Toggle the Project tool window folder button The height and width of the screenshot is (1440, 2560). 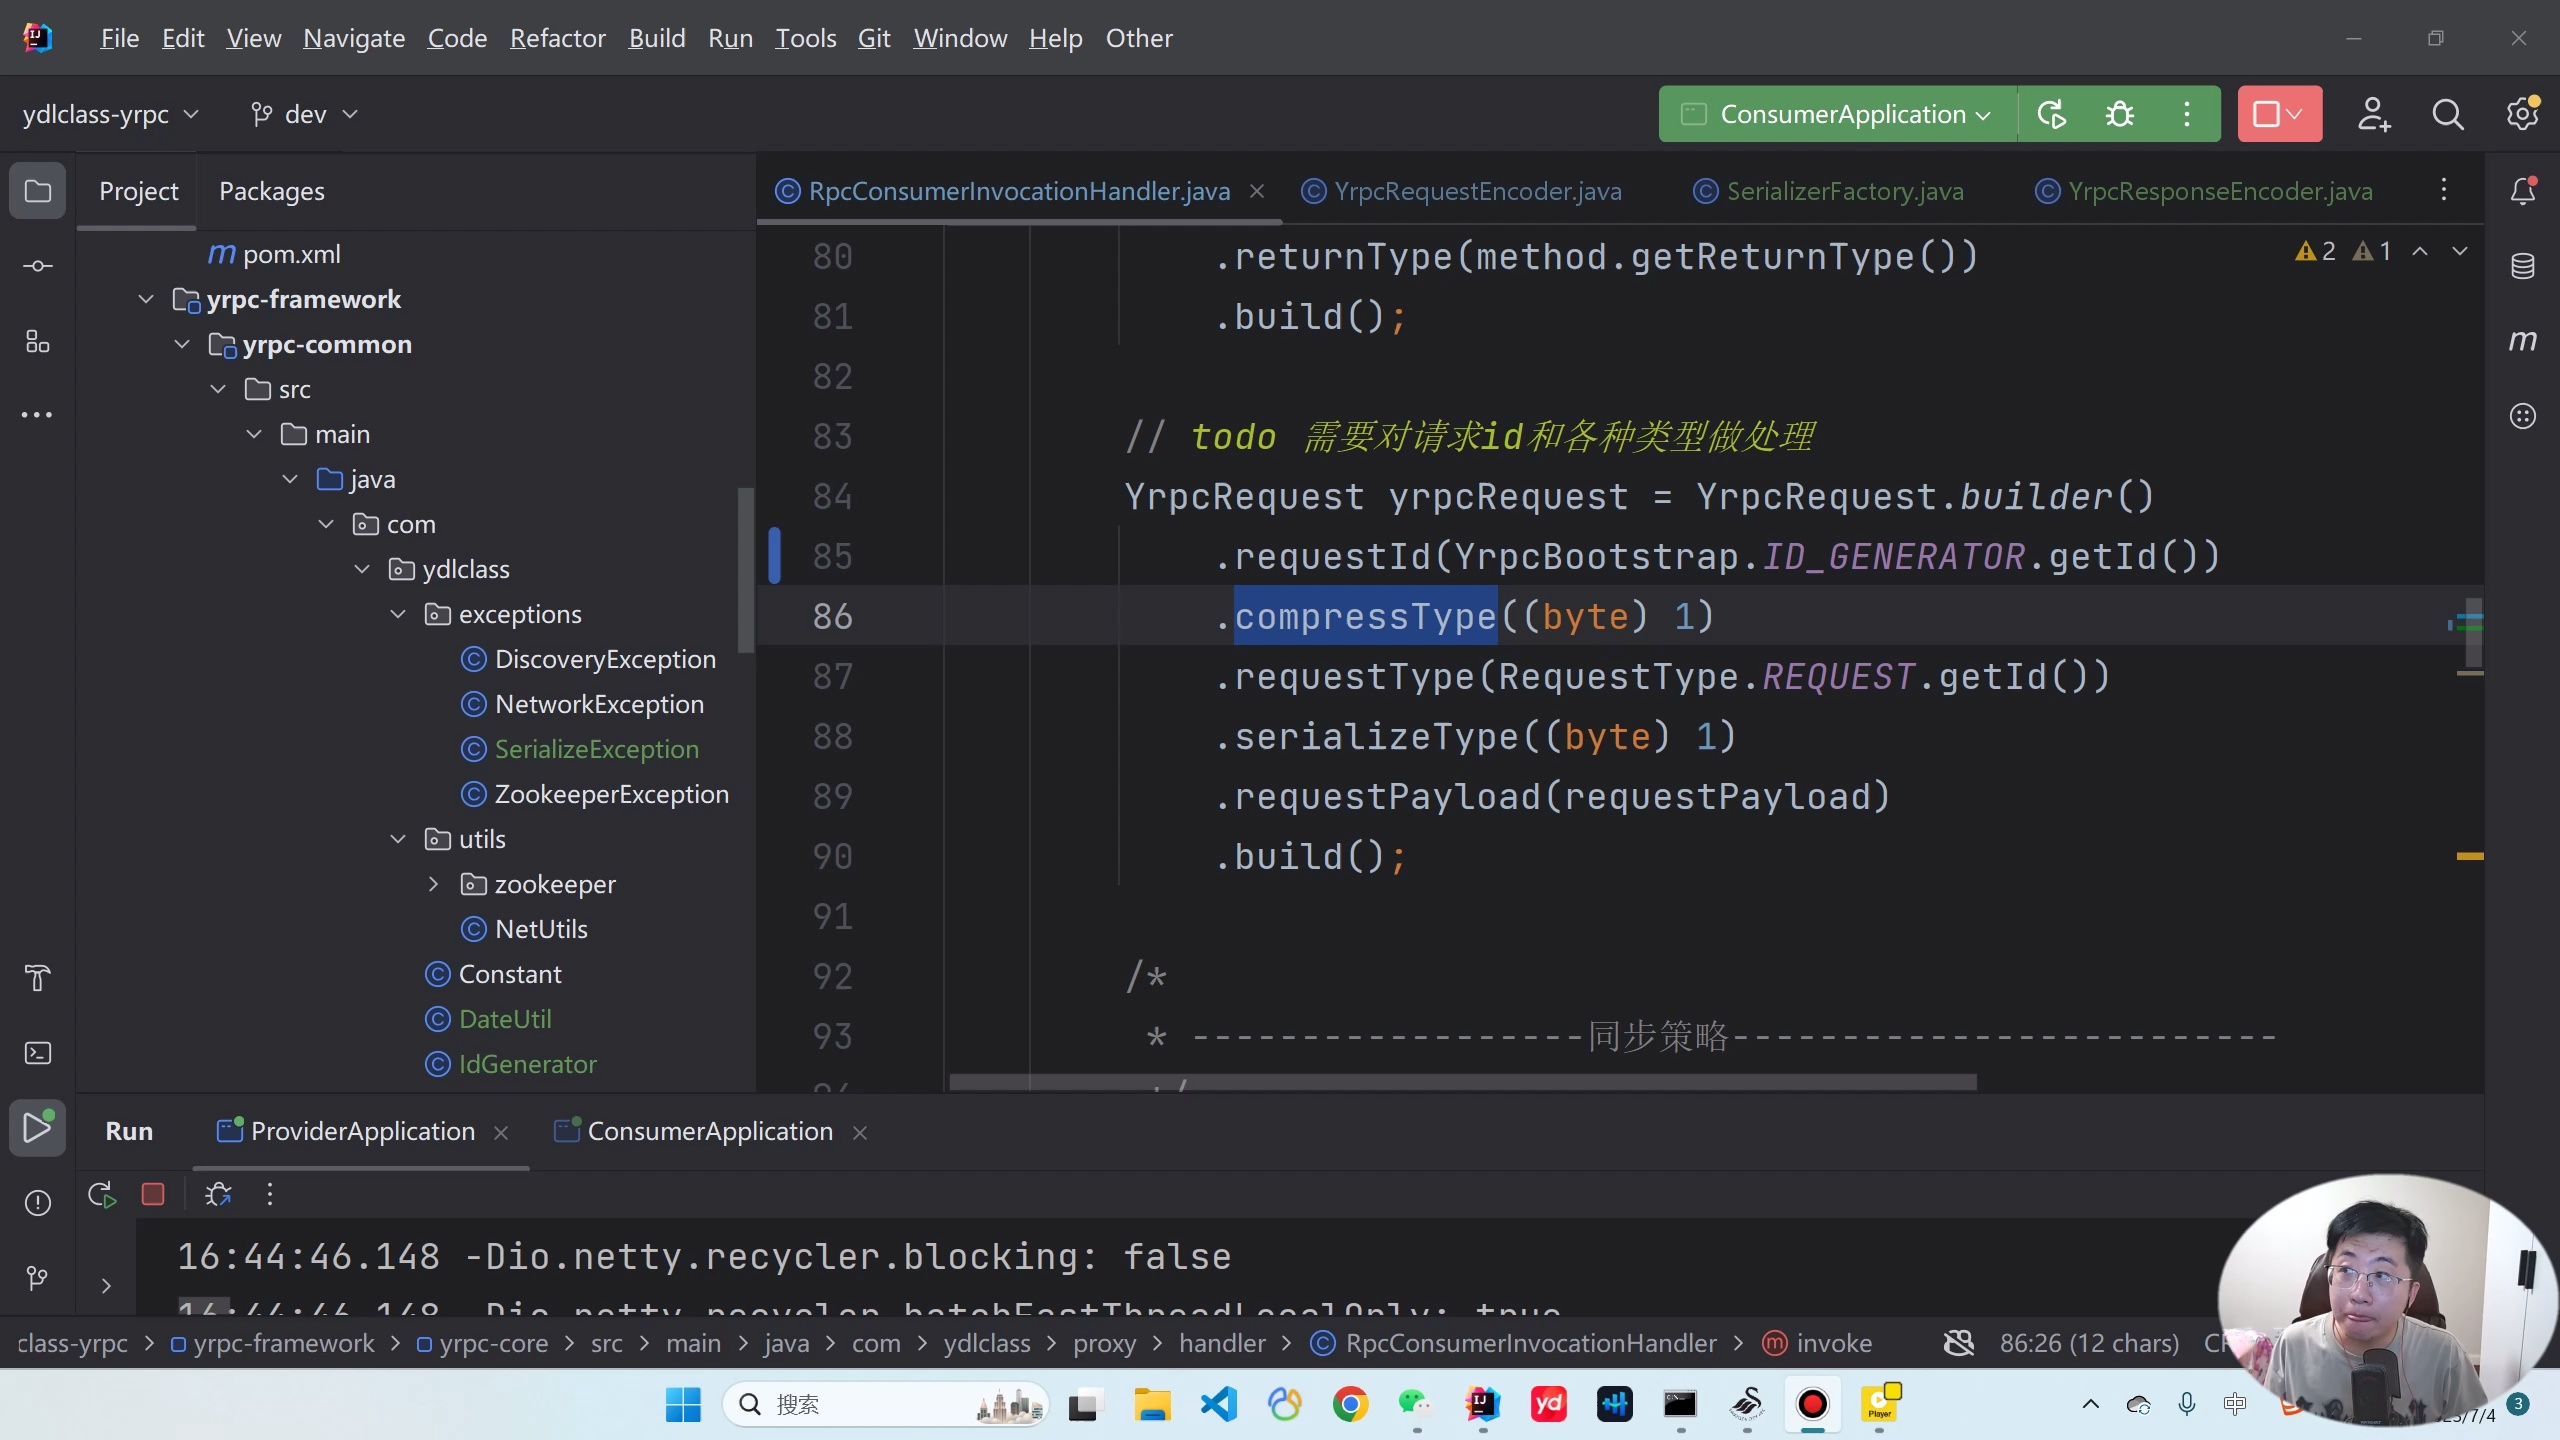click(x=38, y=190)
